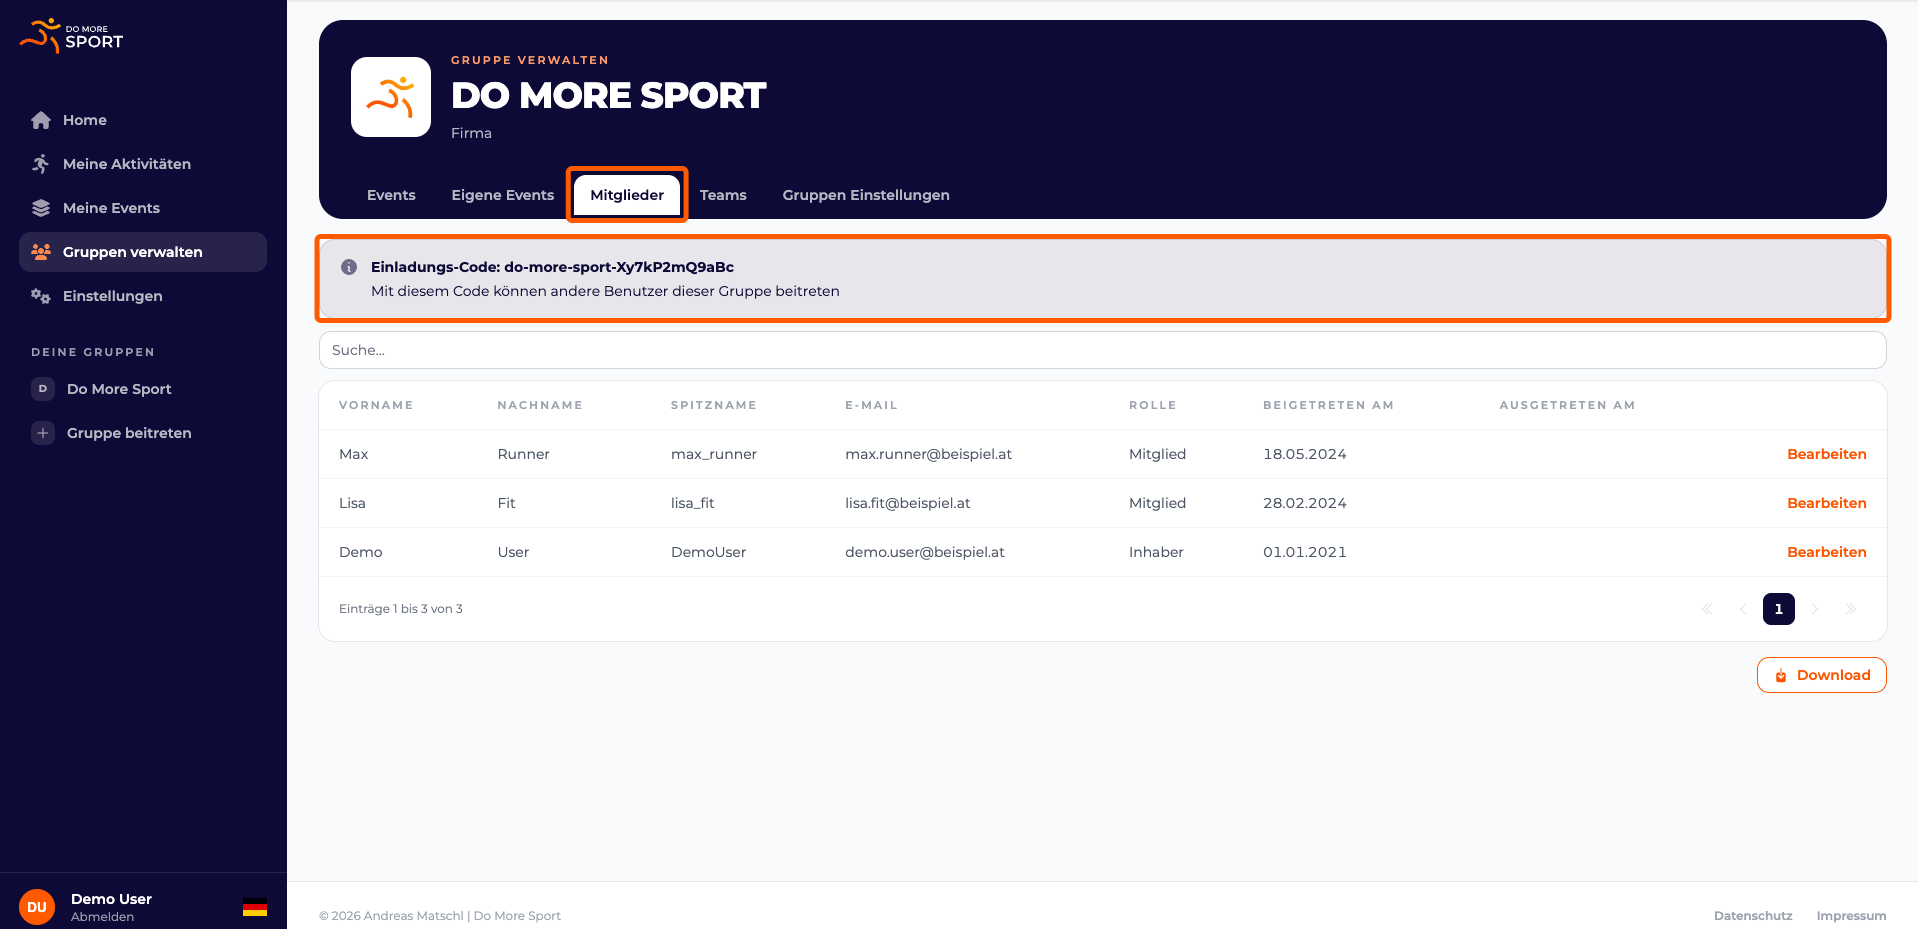Image resolution: width=1918 pixels, height=929 pixels.
Task: Click join date 01.01.2021
Action: coord(1304,552)
